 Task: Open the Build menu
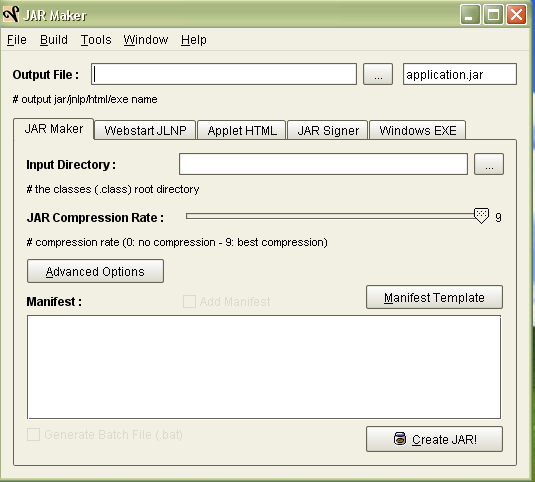54,40
